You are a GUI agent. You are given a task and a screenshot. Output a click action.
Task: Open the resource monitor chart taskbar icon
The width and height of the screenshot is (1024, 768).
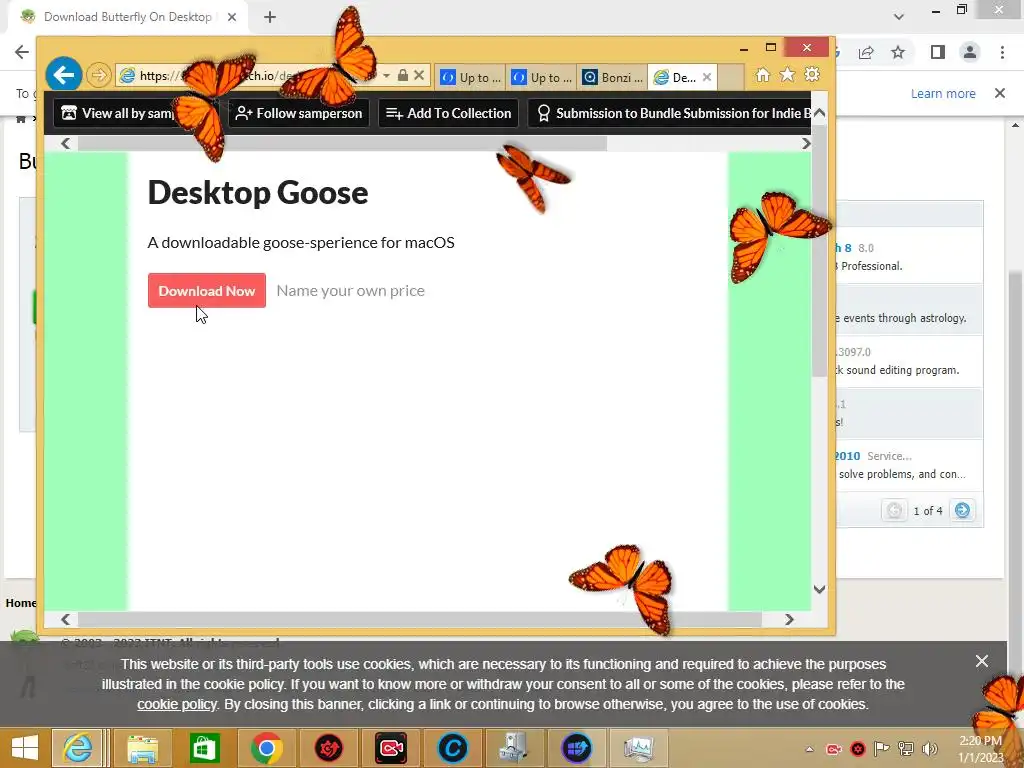coord(638,748)
